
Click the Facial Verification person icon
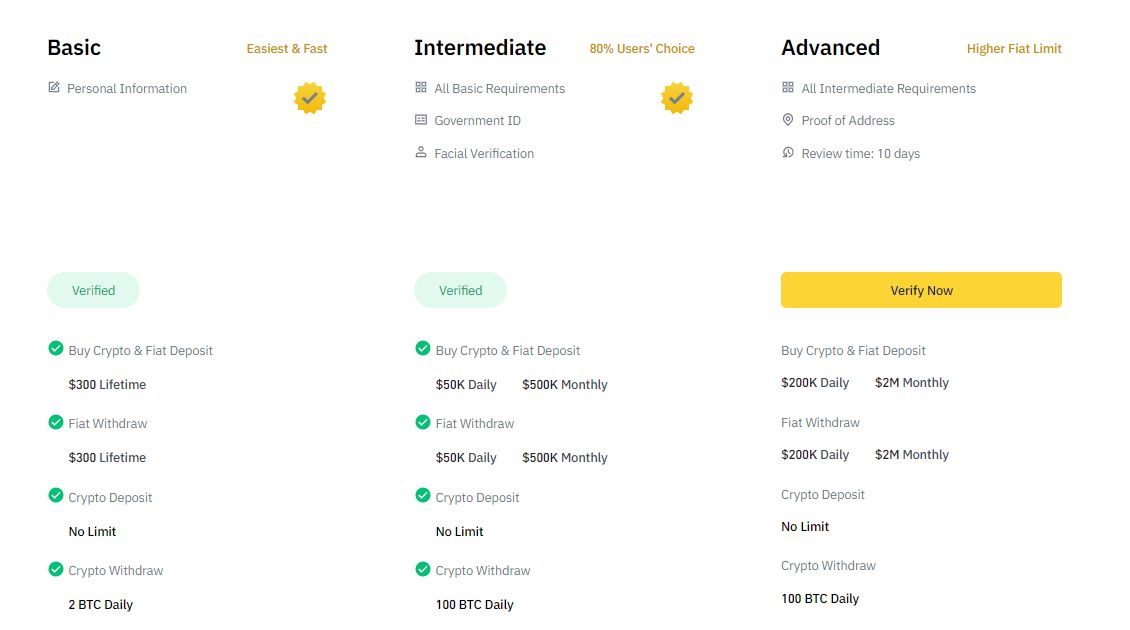pyautogui.click(x=421, y=153)
